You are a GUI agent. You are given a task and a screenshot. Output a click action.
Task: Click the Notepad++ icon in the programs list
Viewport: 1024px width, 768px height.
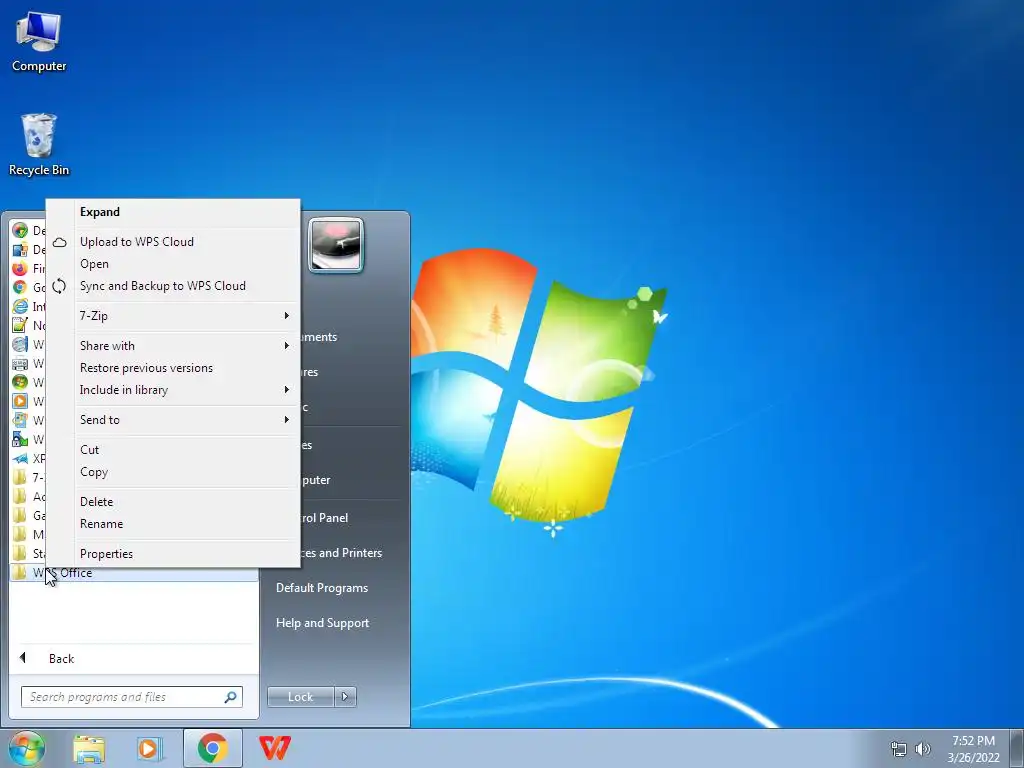click(x=20, y=325)
